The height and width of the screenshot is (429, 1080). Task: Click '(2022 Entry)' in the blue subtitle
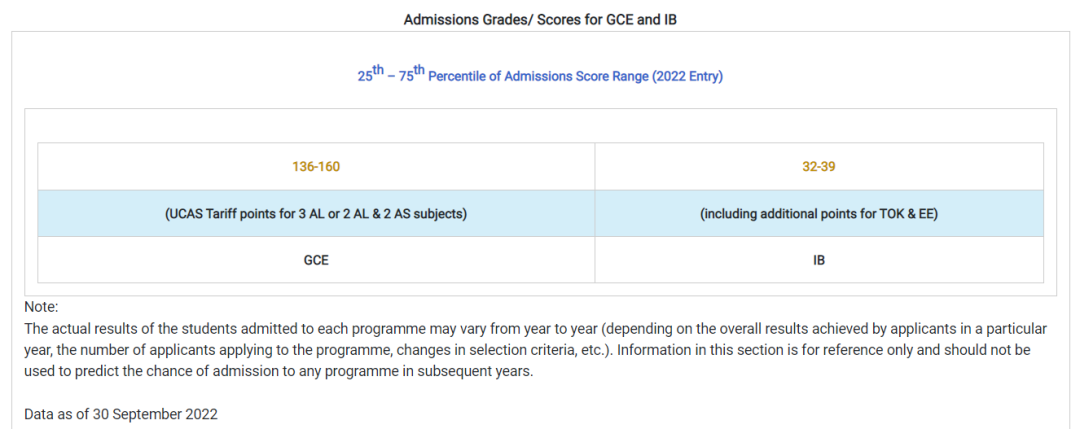[x=687, y=77]
